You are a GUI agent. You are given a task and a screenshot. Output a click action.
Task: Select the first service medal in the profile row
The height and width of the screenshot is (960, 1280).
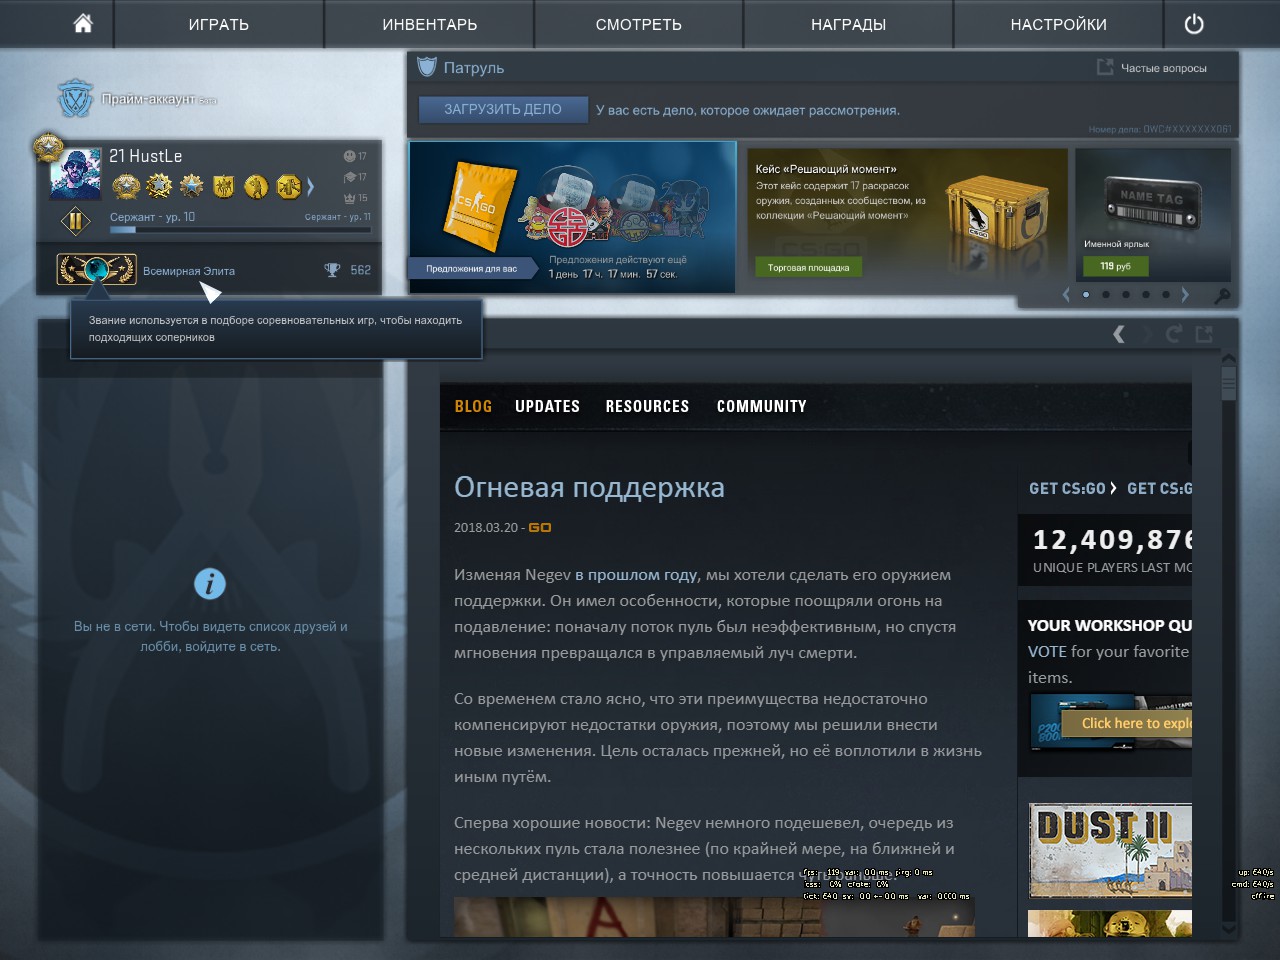point(126,186)
